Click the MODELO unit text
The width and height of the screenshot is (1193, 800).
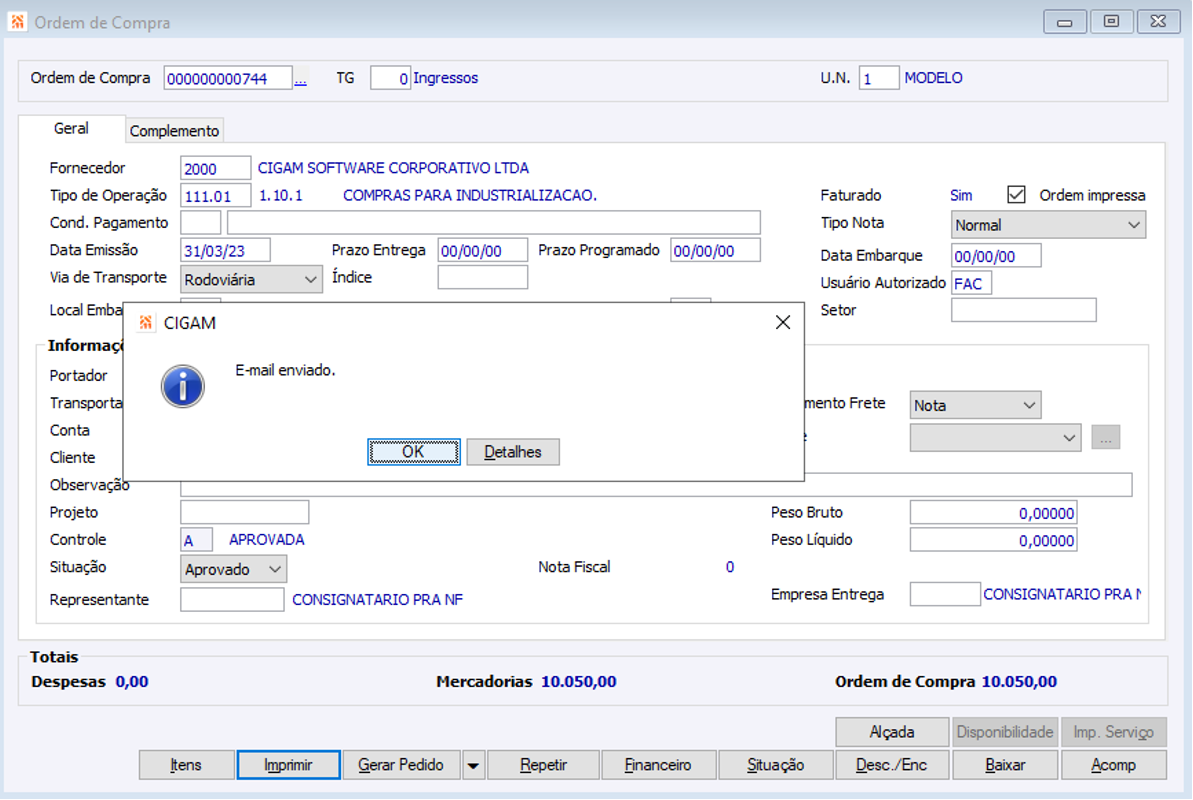pyautogui.click(x=934, y=78)
